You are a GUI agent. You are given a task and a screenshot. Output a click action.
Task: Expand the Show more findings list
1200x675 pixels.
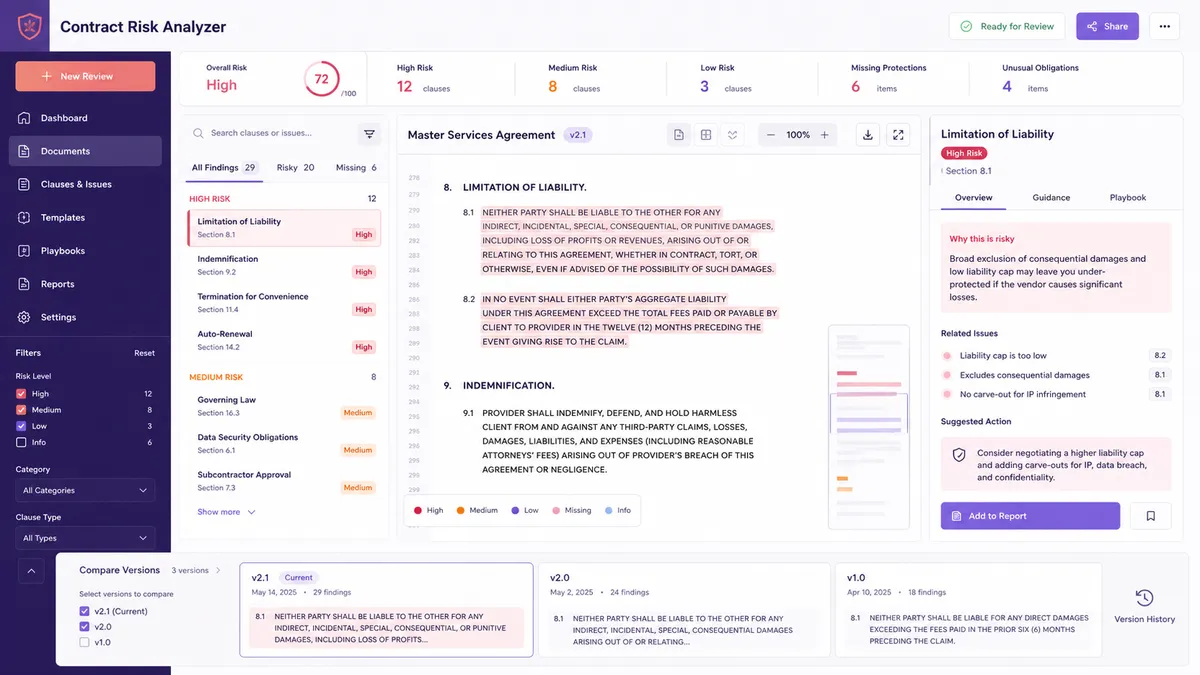[226, 512]
